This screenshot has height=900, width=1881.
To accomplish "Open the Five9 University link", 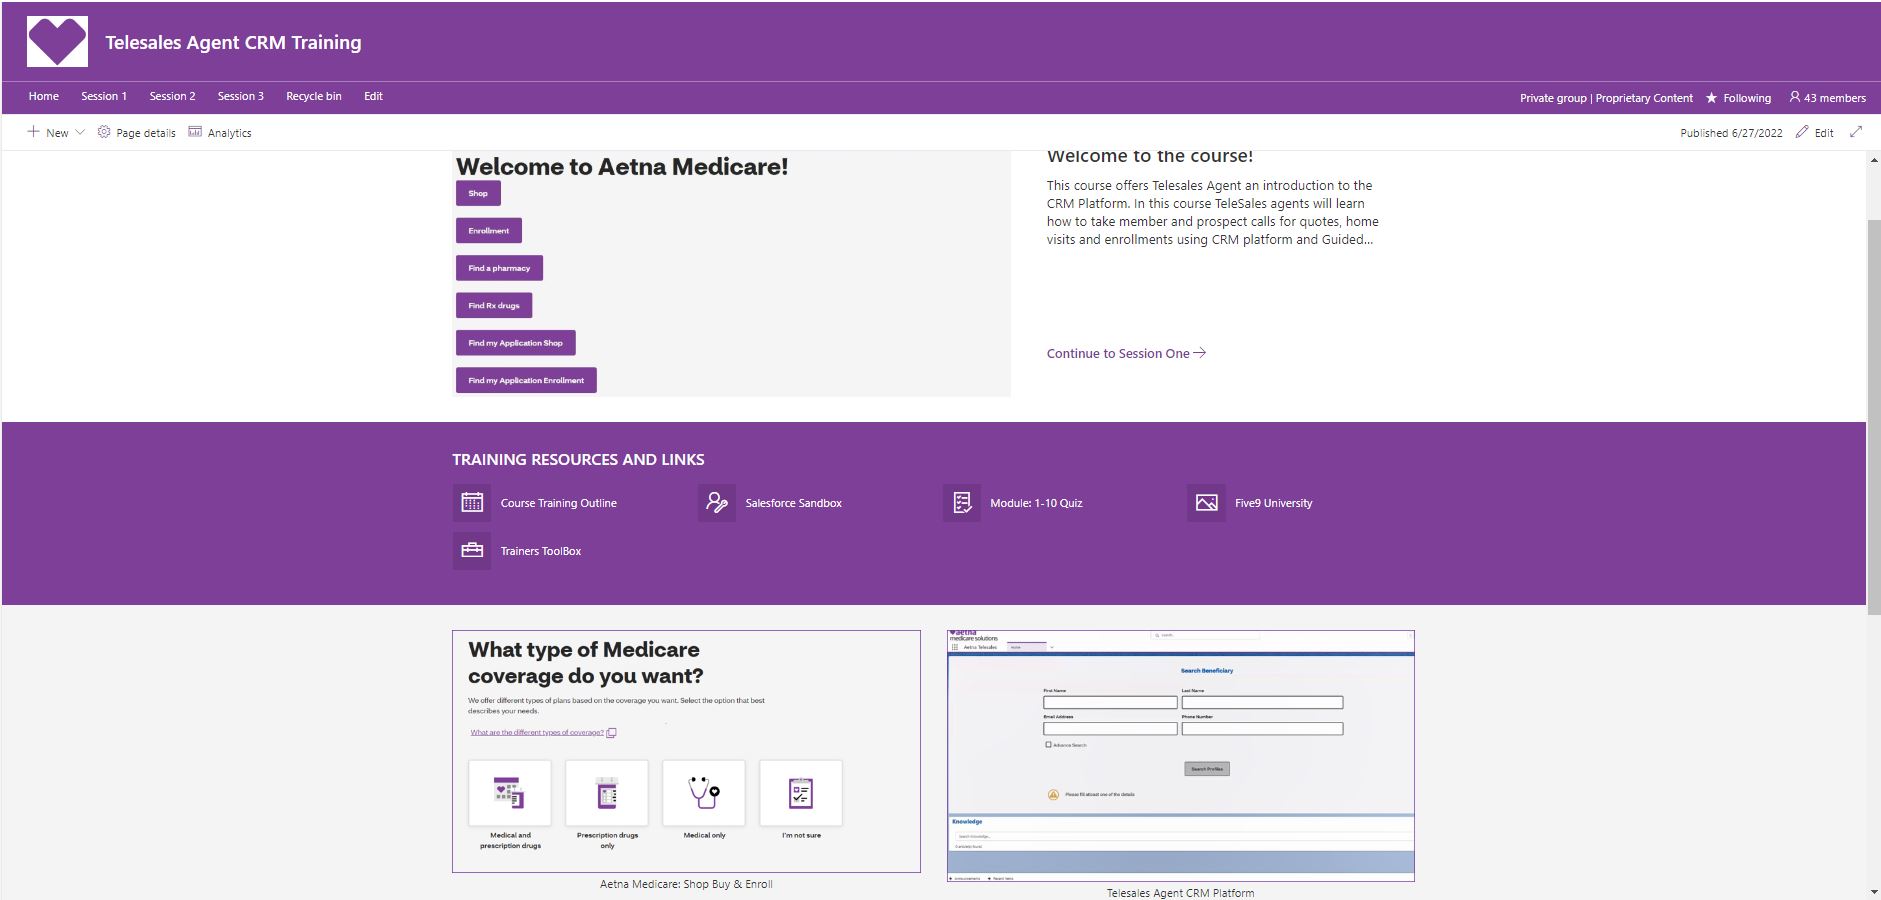I will pyautogui.click(x=1273, y=503).
